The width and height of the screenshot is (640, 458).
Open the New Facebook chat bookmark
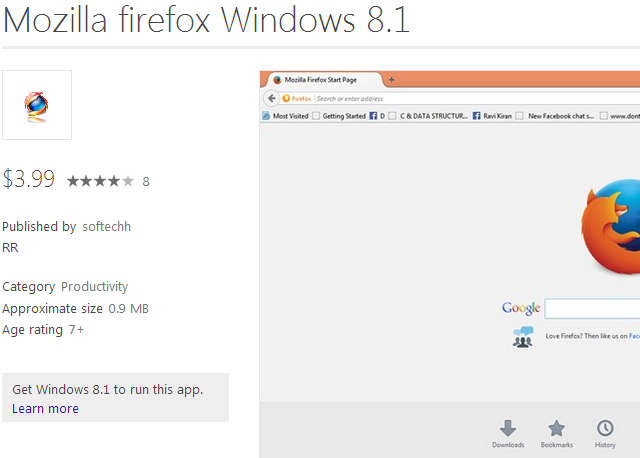[555, 116]
